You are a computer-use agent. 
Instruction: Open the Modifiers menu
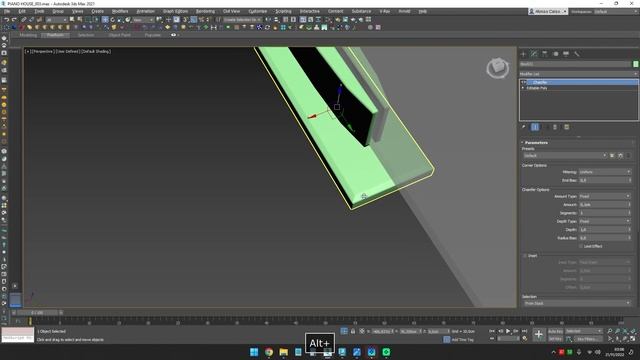coord(120,11)
